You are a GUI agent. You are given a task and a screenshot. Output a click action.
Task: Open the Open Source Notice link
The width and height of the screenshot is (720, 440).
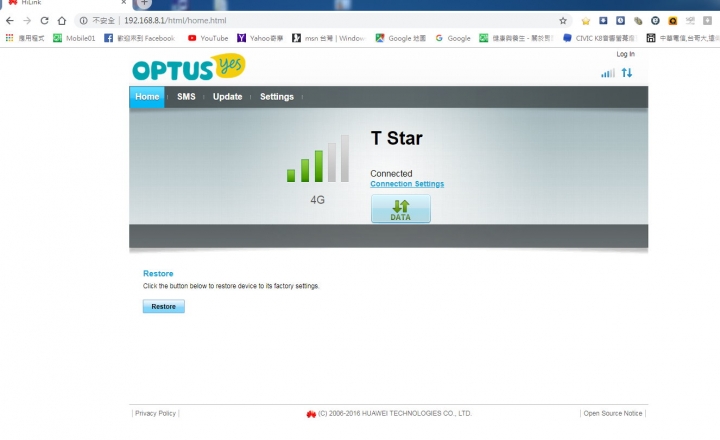click(613, 413)
